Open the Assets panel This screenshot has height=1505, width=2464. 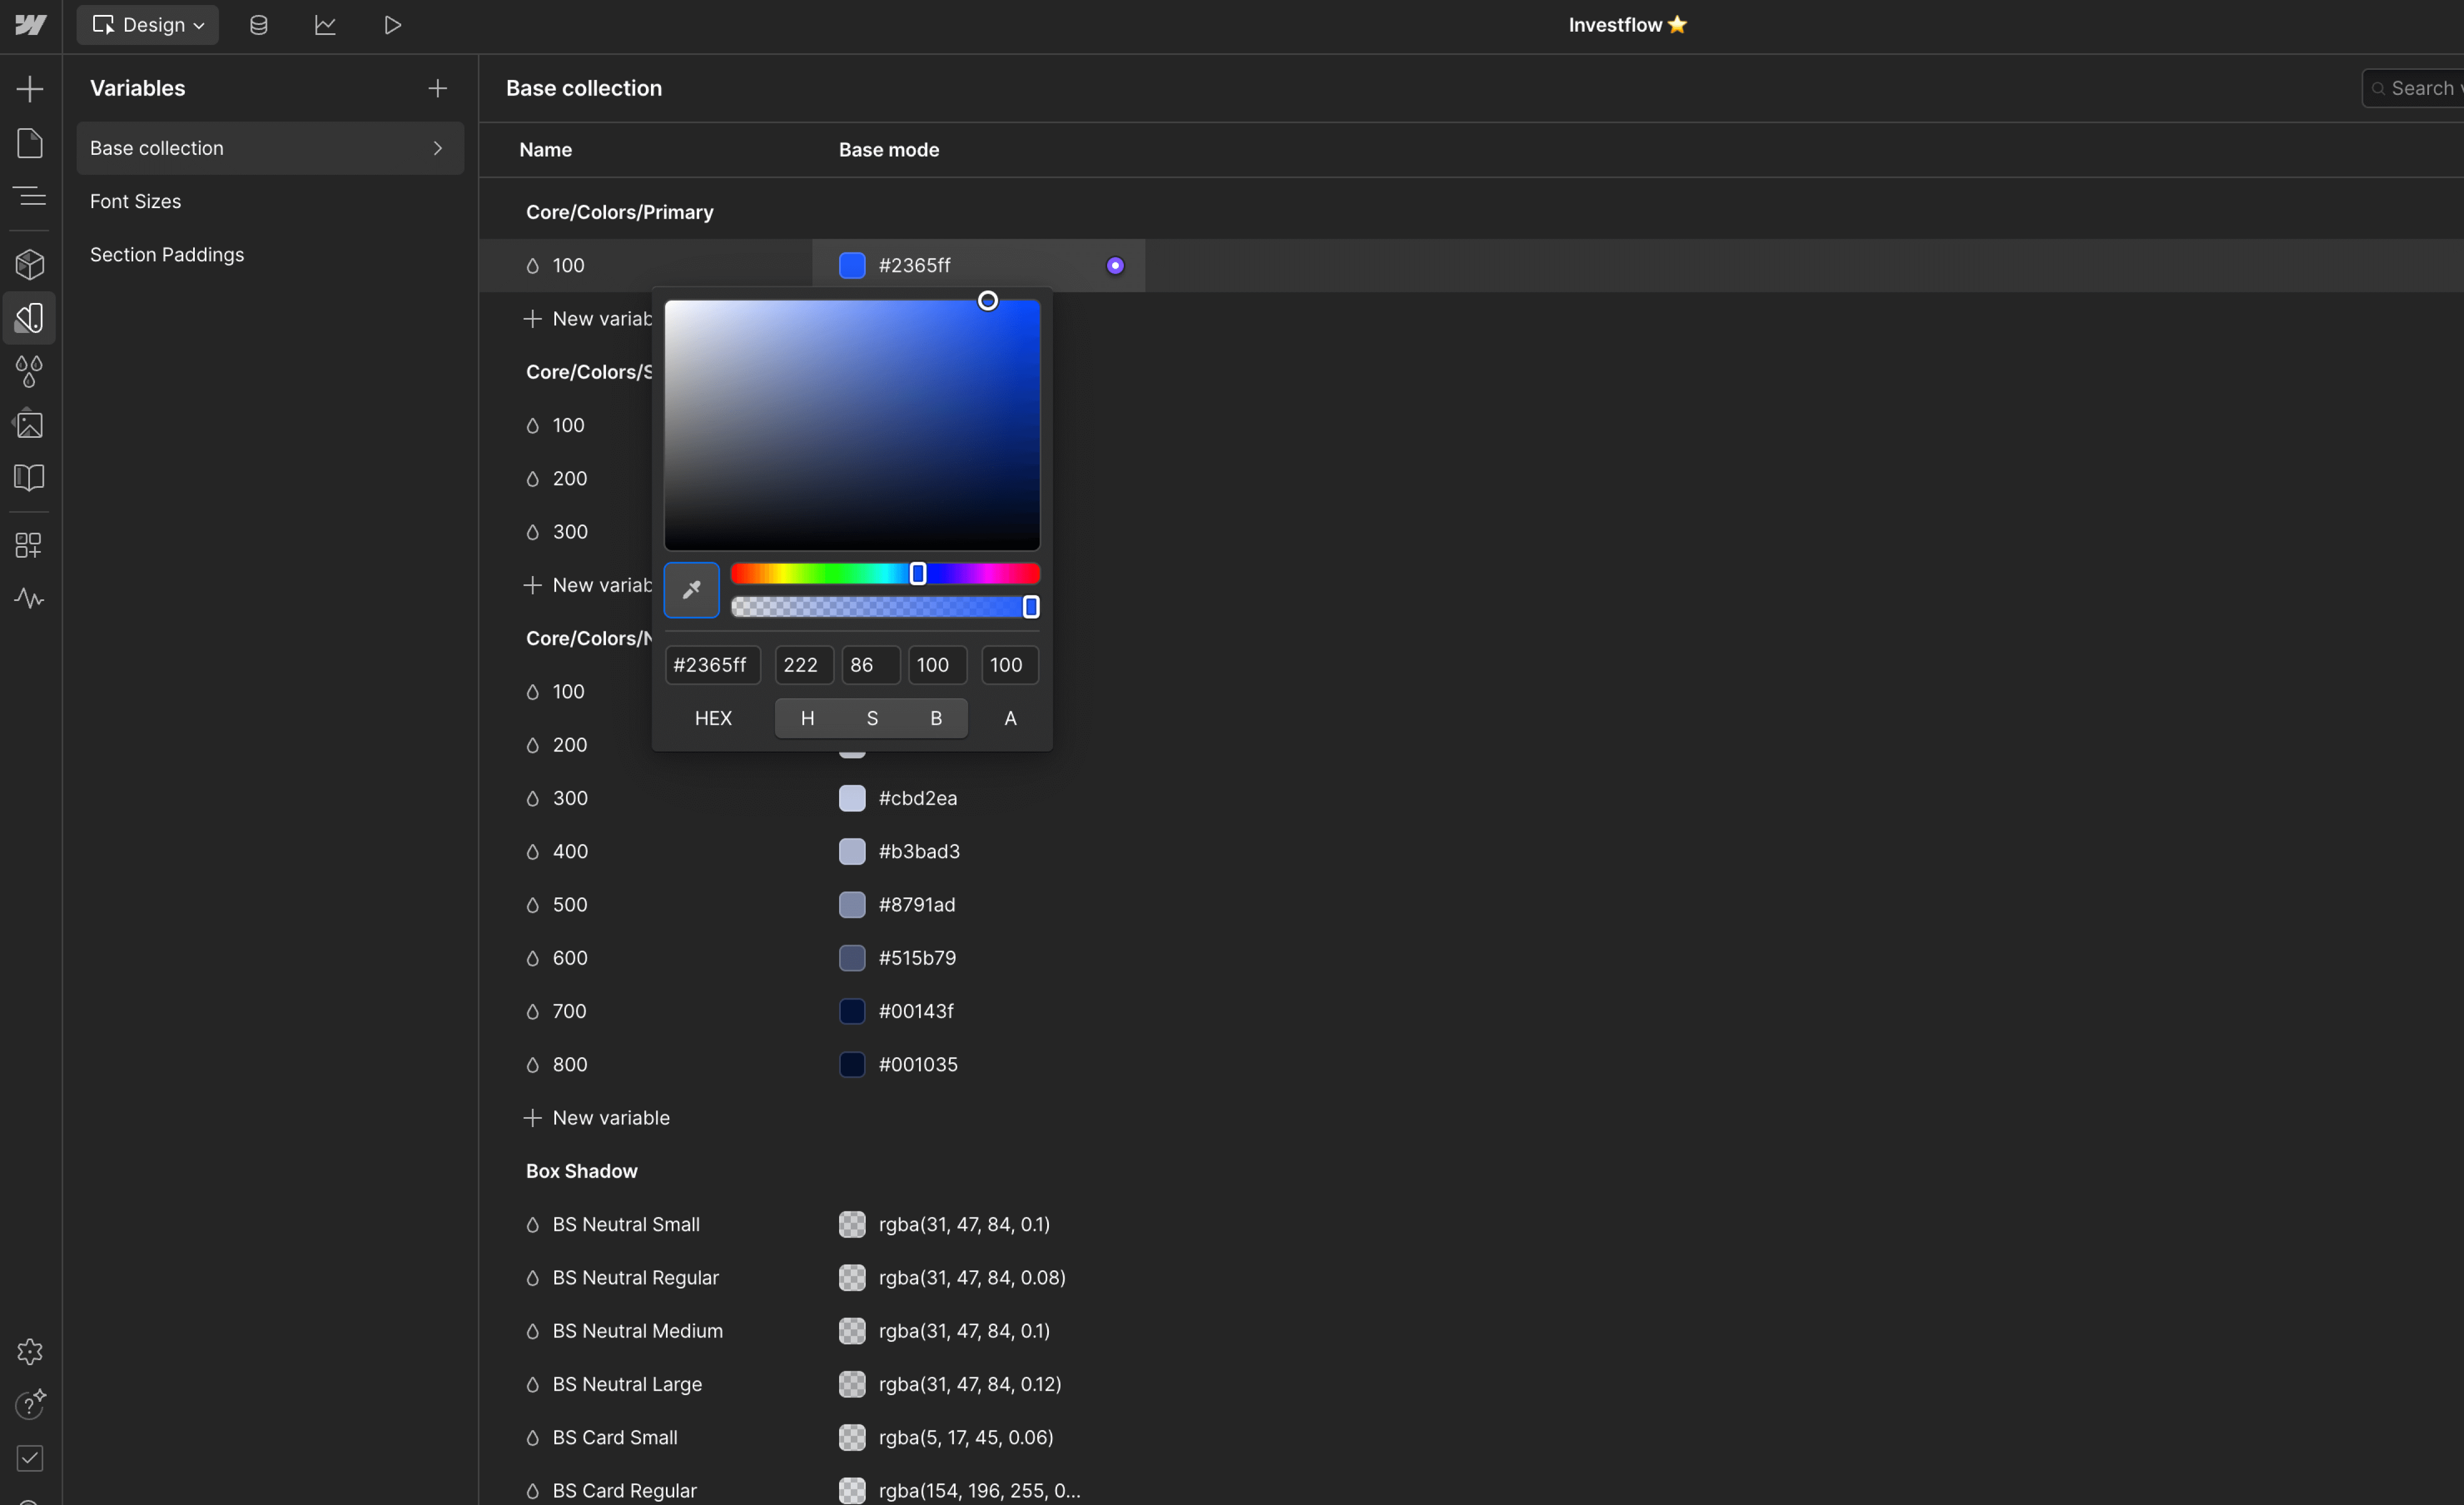coord(29,424)
